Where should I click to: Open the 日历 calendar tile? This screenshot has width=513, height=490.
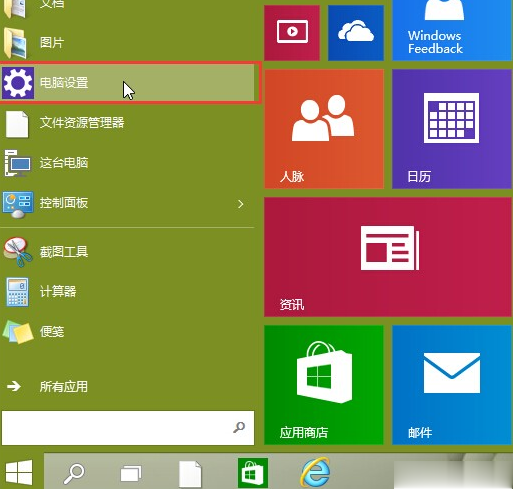452,129
